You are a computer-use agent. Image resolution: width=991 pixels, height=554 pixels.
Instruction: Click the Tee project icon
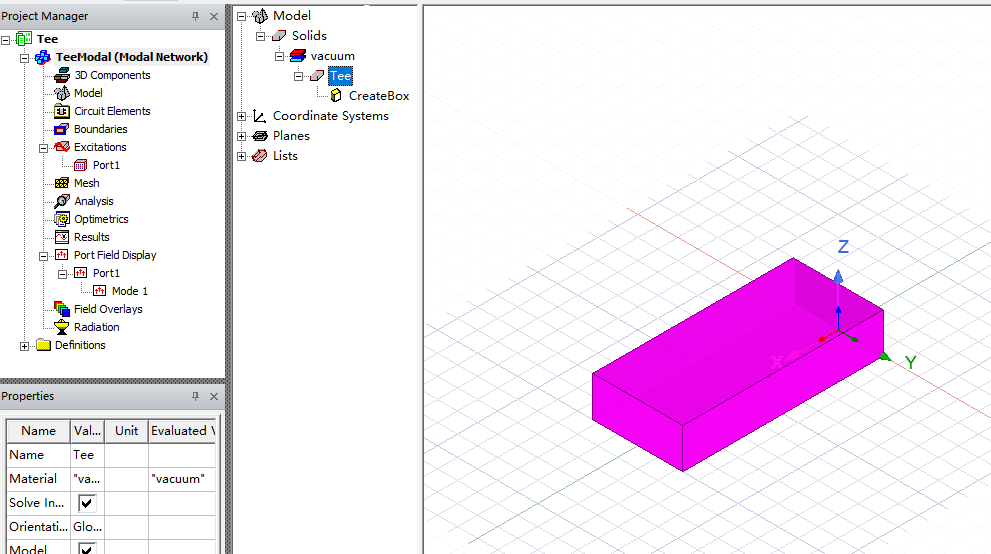click(x=24, y=39)
